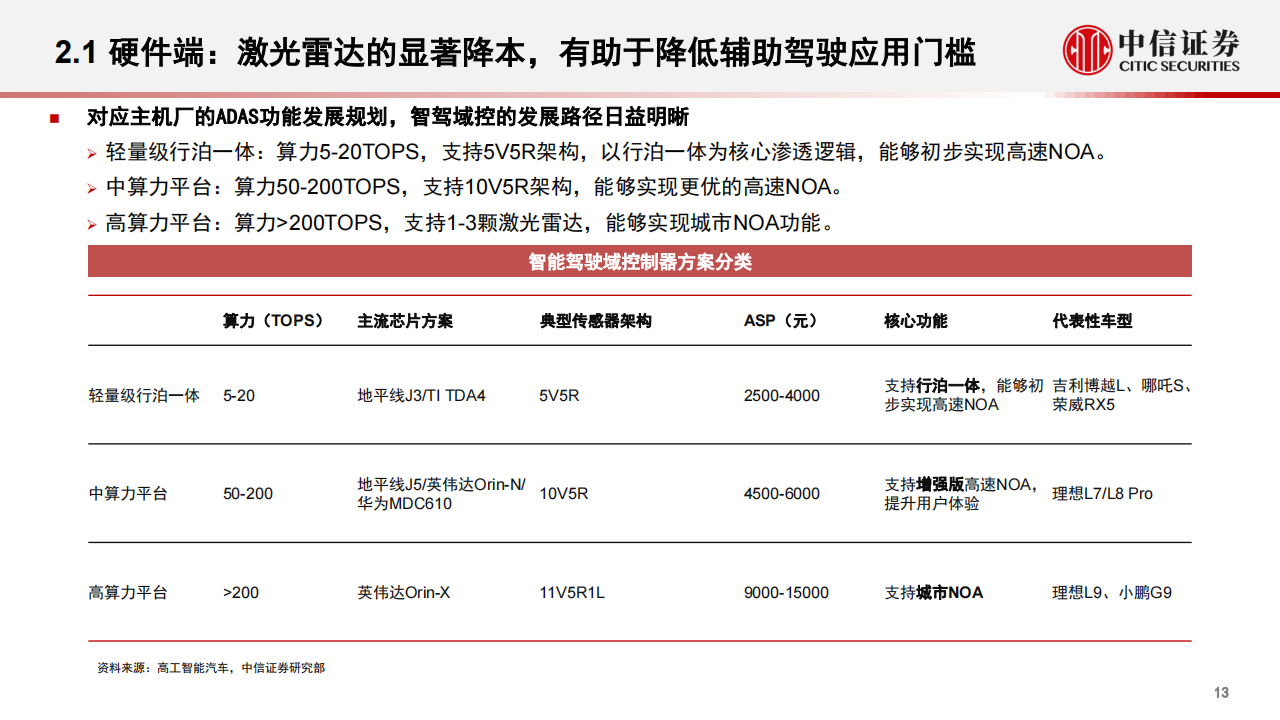Click the cell 11V5R1L
1280x720 pixels.
(x=572, y=592)
